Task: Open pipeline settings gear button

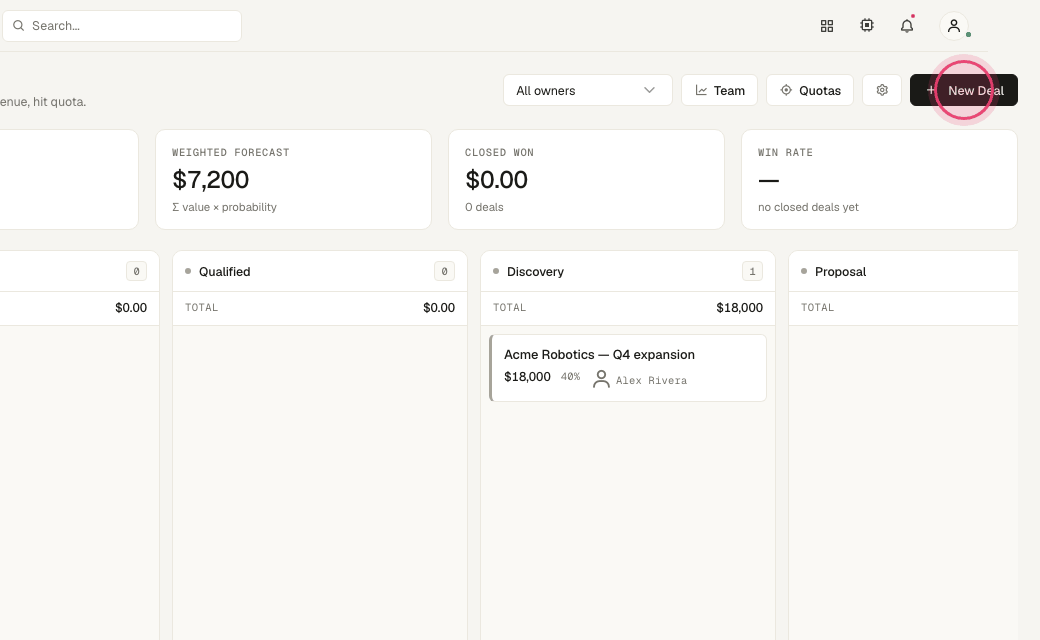Action: coord(882,90)
